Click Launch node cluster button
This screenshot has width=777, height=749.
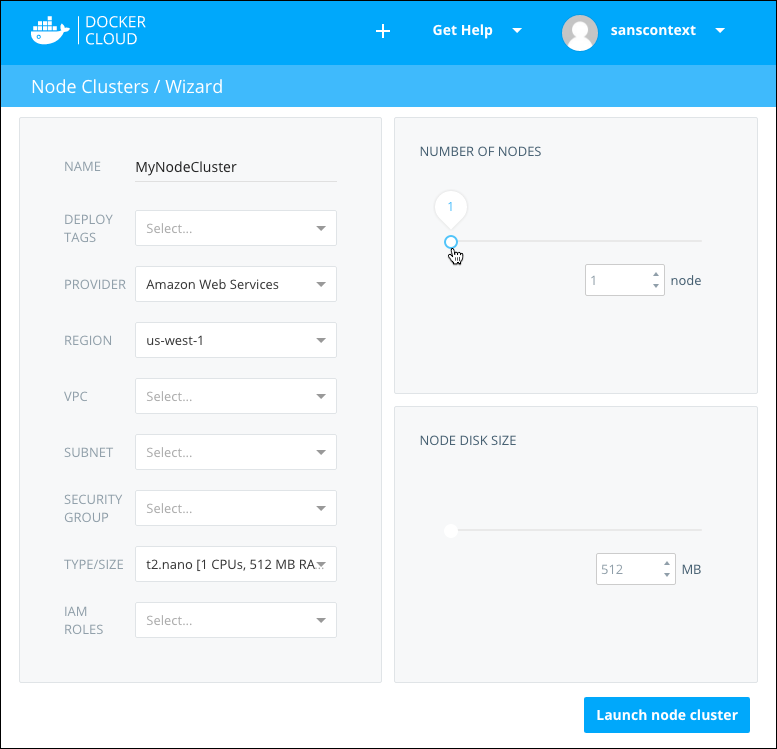click(x=666, y=715)
